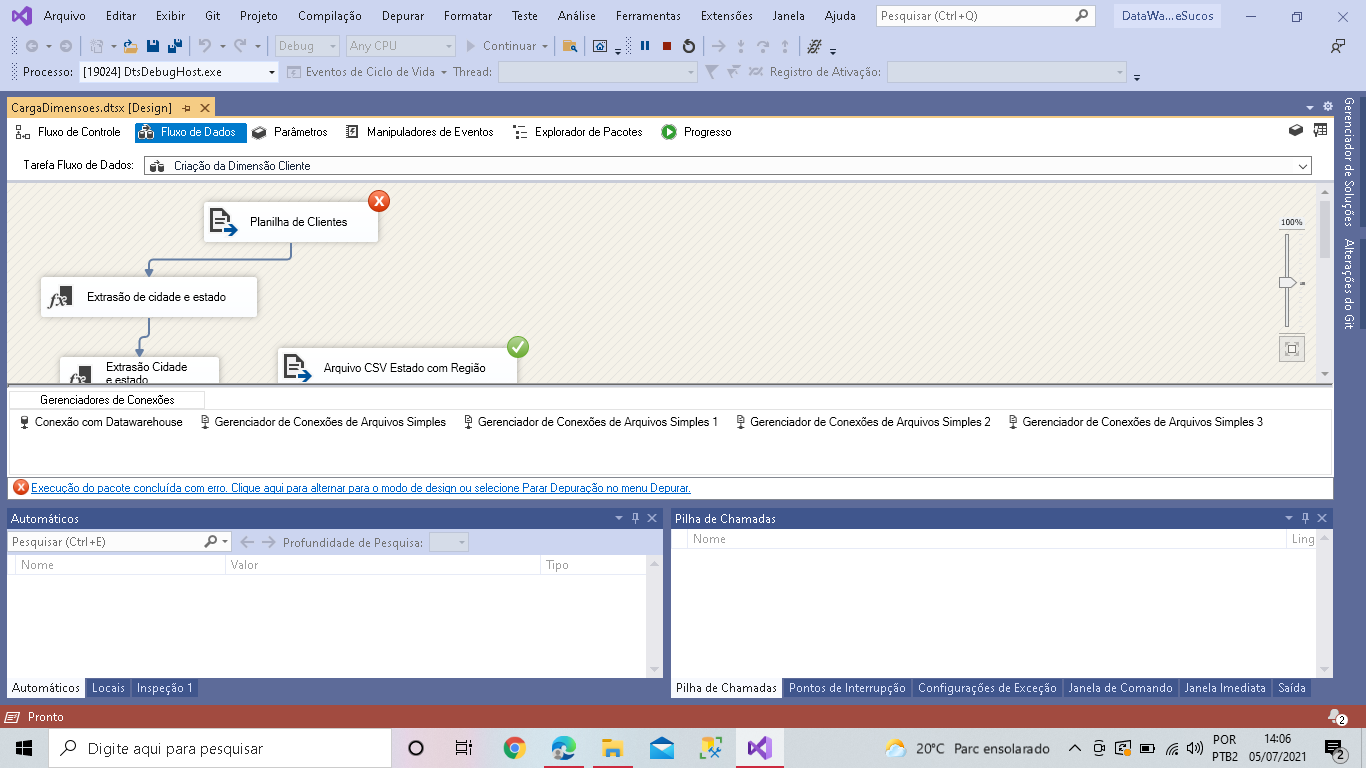This screenshot has width=1366, height=768.
Task: Click the Visual Studio logo icon
Action: point(21,15)
